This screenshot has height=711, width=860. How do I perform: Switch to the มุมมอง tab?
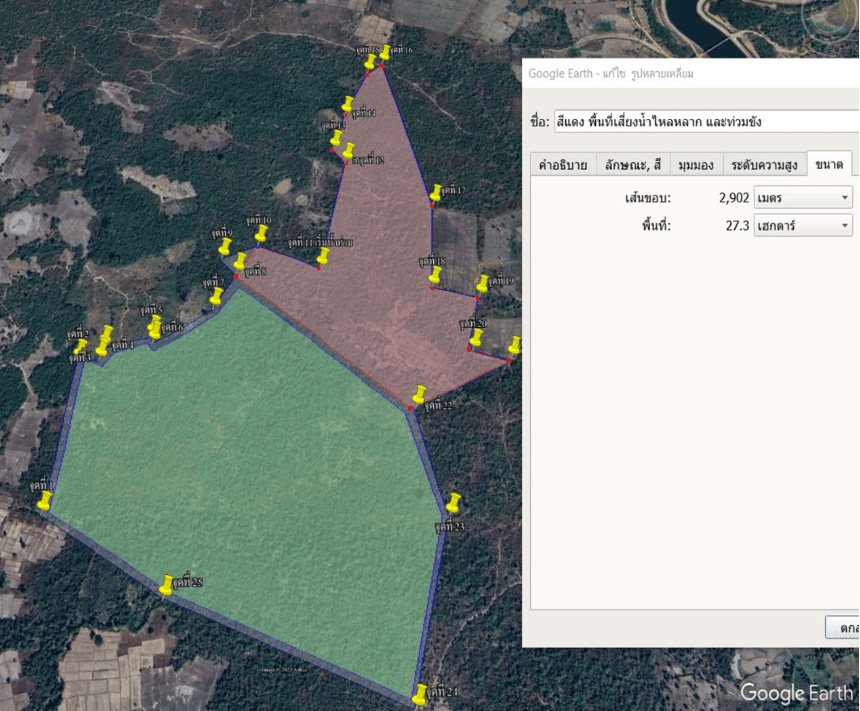point(696,165)
